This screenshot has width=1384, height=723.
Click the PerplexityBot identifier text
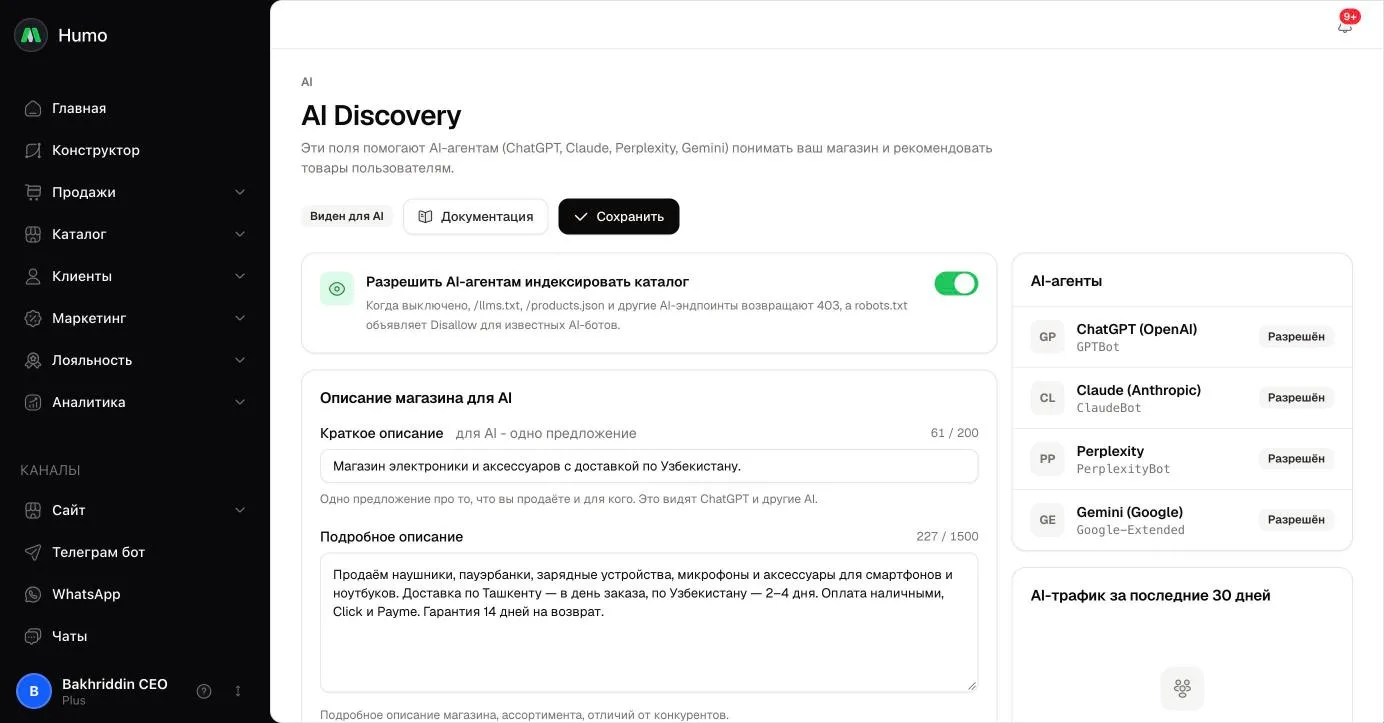click(x=1123, y=469)
